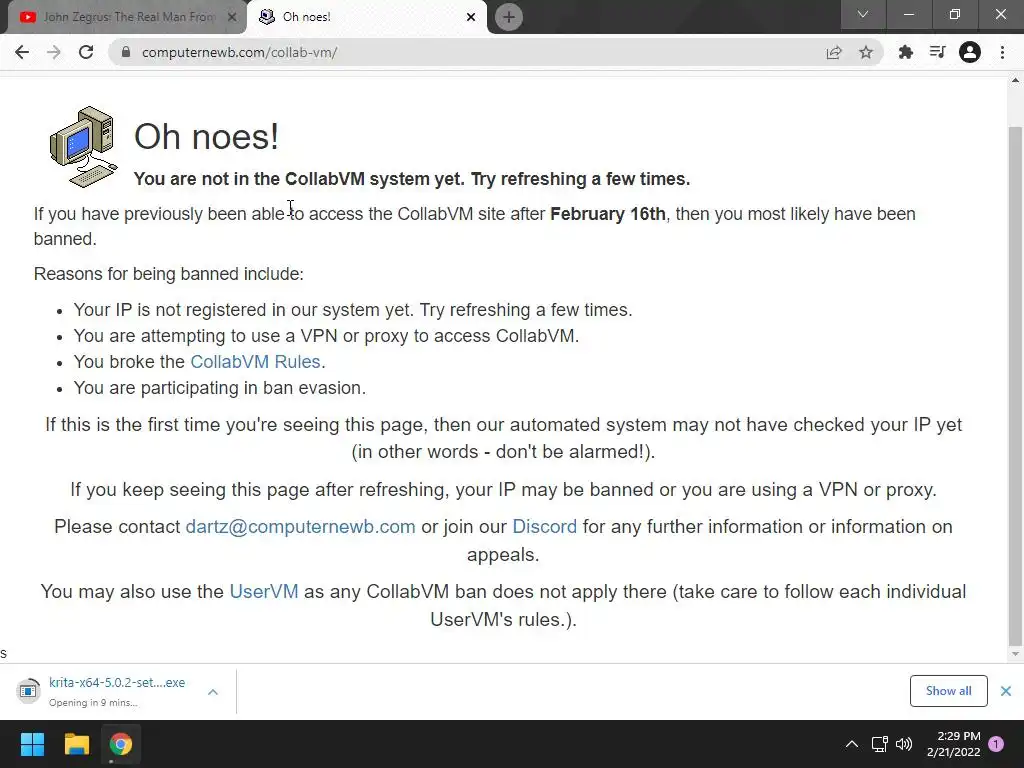This screenshot has height=768, width=1024.
Task: Open the tab search dropdown arrow
Action: pos(863,14)
